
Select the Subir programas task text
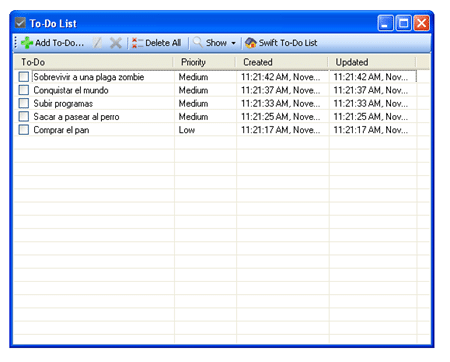pos(63,104)
